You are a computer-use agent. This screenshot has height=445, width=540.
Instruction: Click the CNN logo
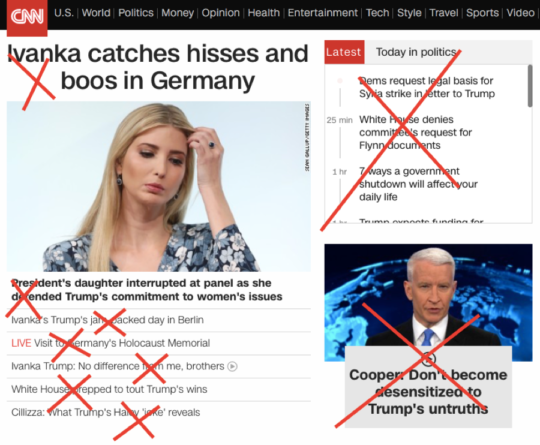[x=27, y=17]
